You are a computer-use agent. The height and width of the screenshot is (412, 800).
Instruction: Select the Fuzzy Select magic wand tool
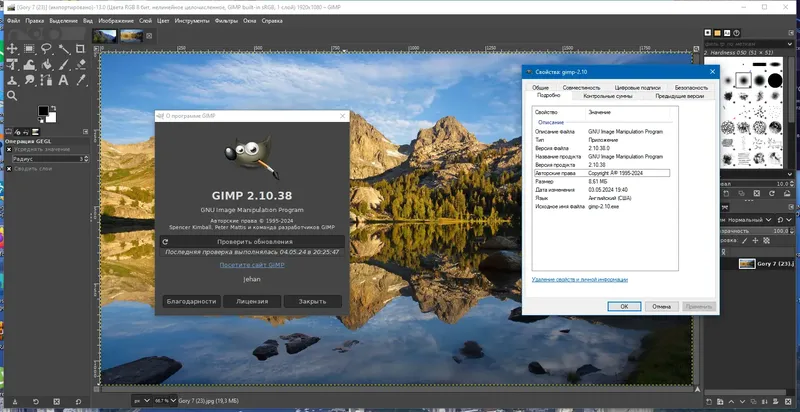coord(64,49)
